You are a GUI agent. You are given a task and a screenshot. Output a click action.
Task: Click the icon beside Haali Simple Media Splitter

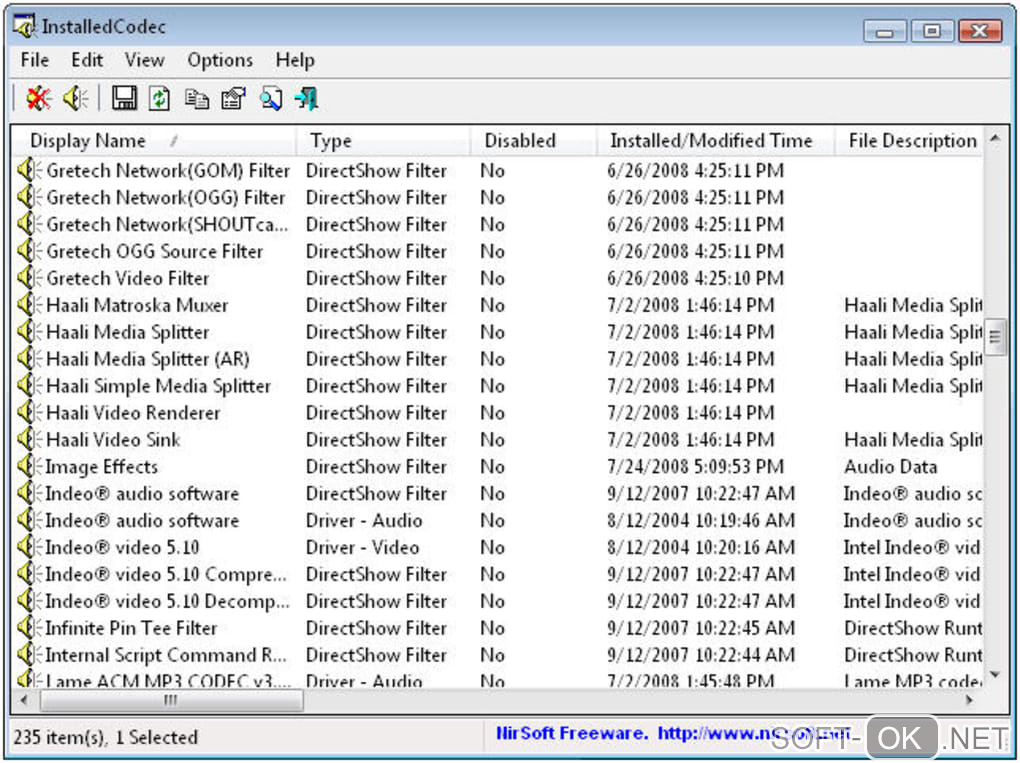click(29, 386)
